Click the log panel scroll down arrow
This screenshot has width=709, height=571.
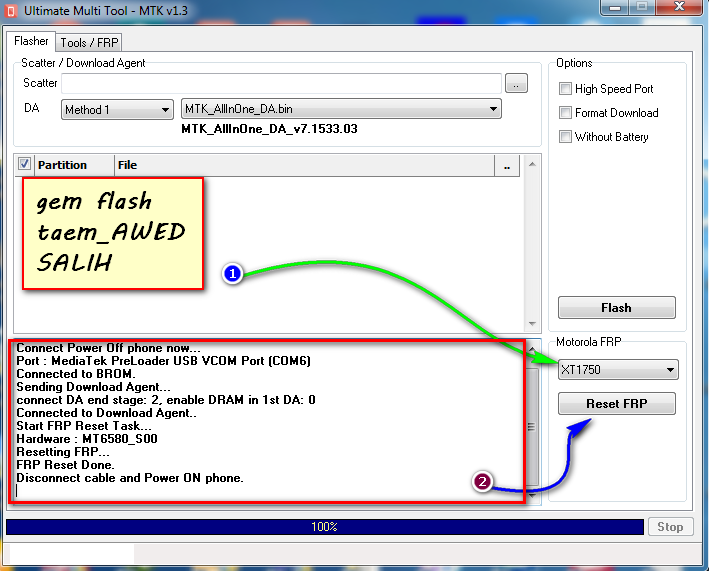coord(532,495)
